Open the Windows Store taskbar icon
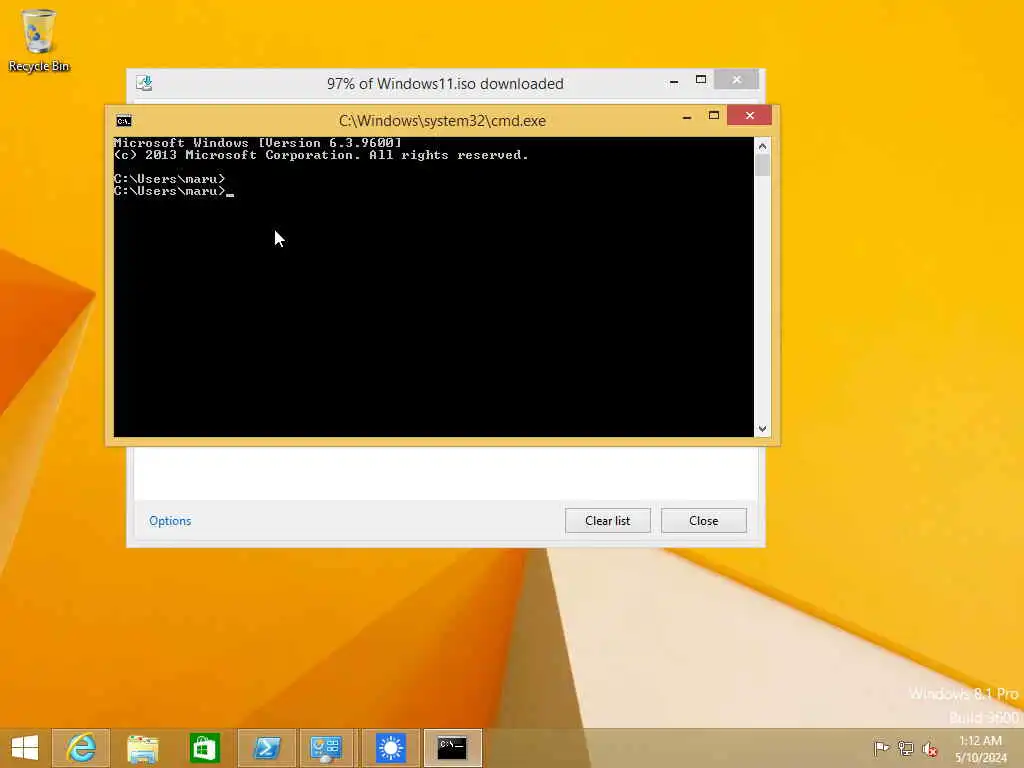1024x768 pixels. [204, 748]
